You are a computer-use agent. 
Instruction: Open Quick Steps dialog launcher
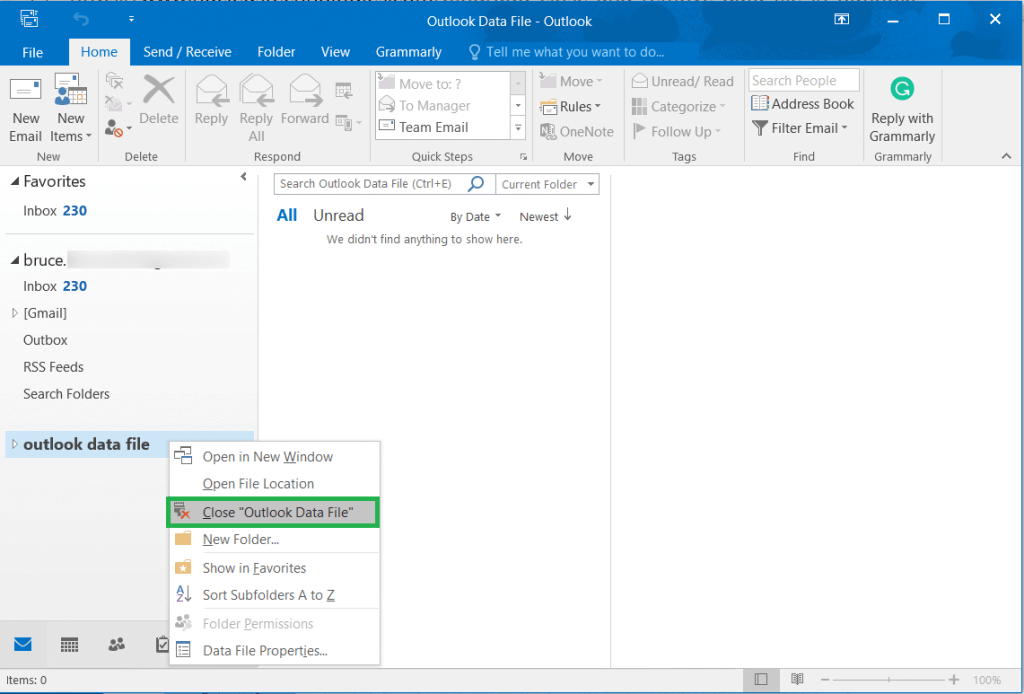523,157
